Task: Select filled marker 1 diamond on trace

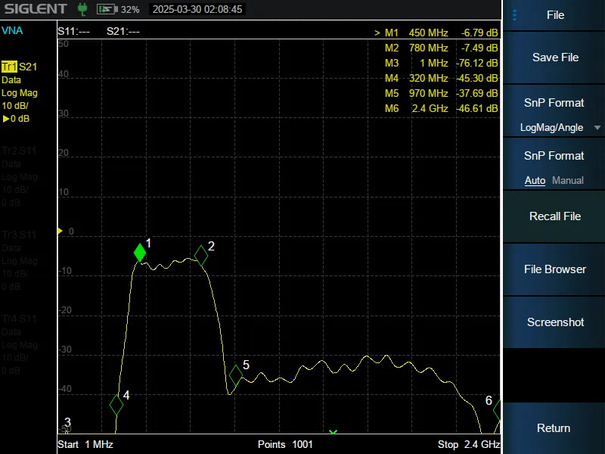Action: point(140,253)
